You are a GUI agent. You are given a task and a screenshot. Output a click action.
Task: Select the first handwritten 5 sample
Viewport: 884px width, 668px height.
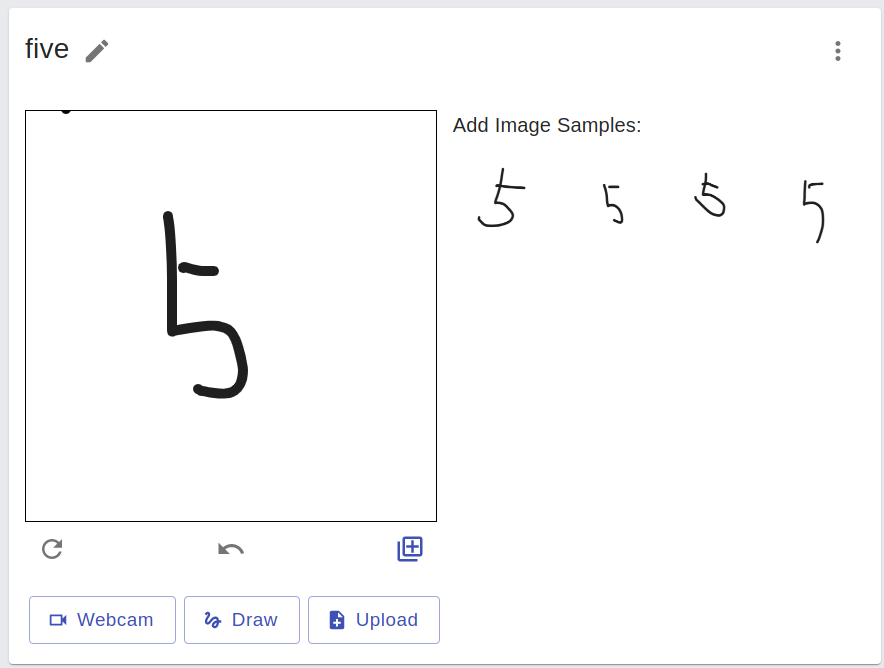point(500,198)
